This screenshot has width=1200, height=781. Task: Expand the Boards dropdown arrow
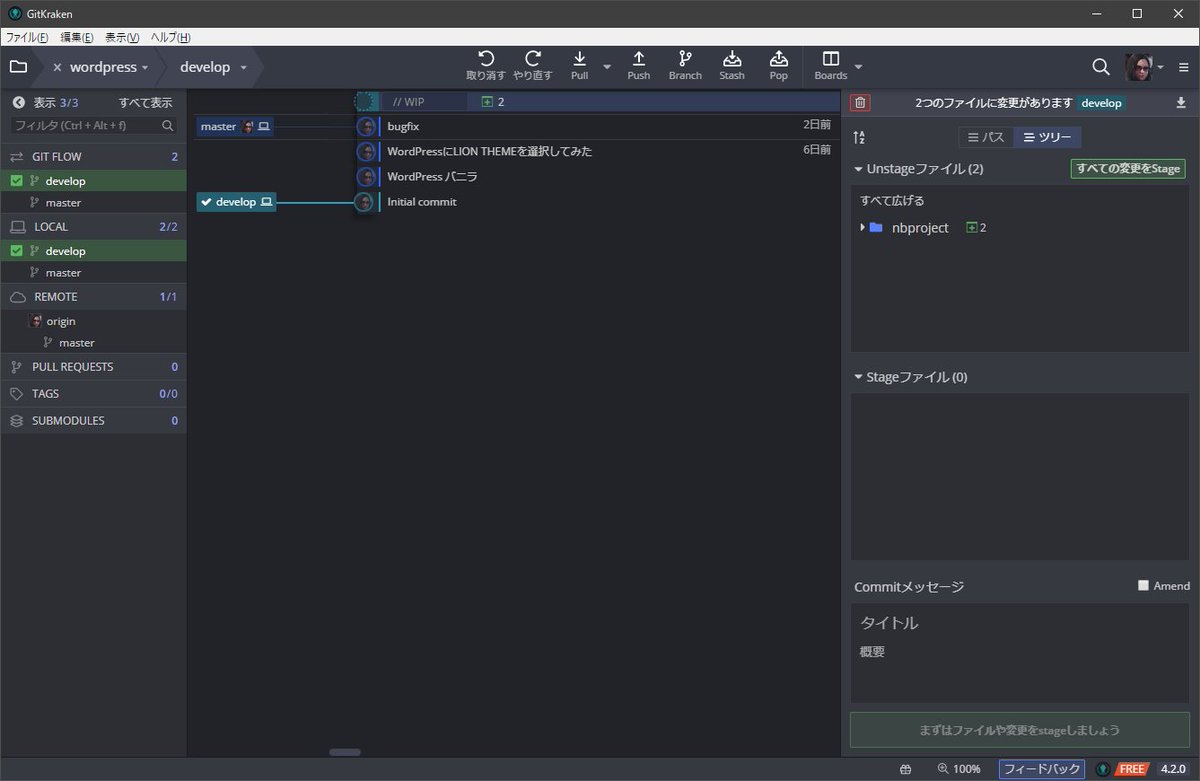858,67
